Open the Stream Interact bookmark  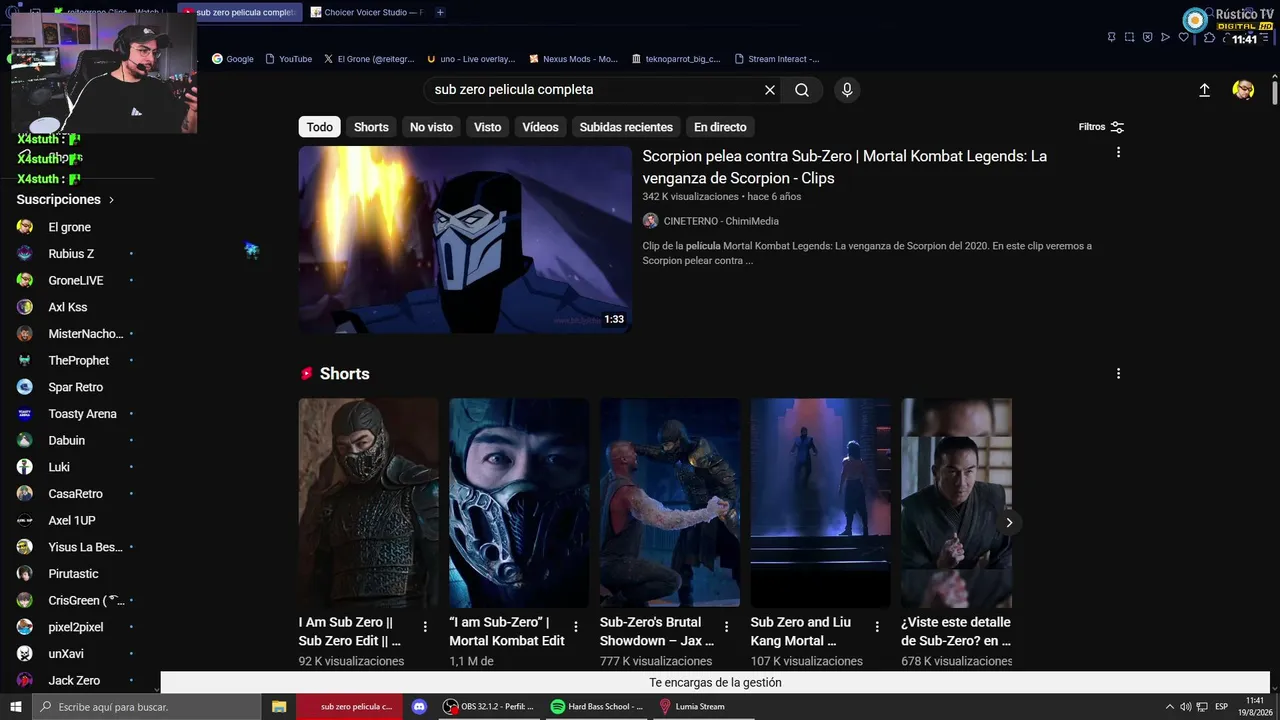coord(777,59)
